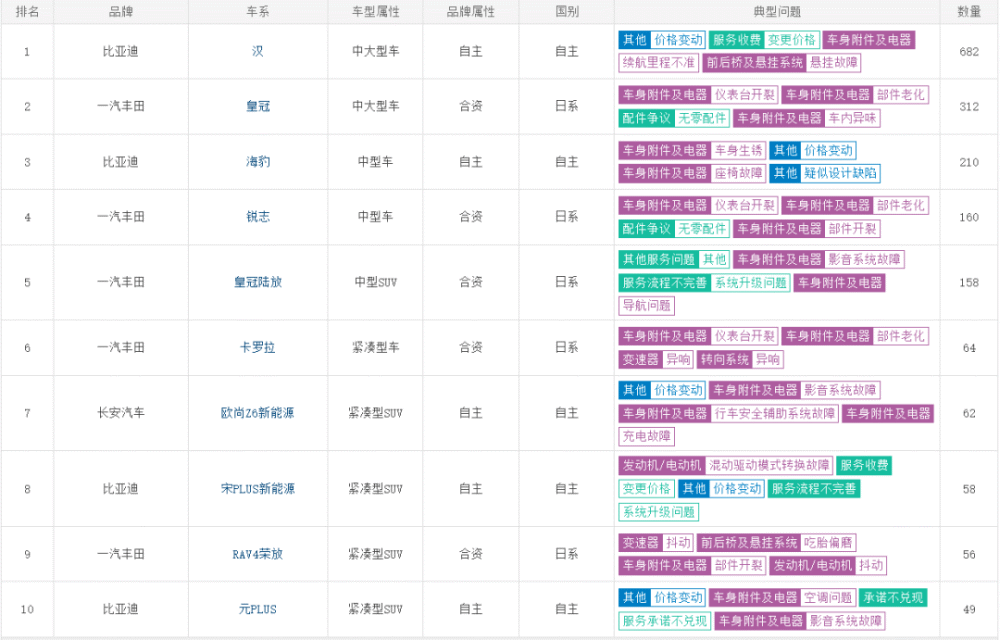Viewport: 1000px width, 640px height.
Task: Open the 皇冠 car series link
Action: click(258, 106)
